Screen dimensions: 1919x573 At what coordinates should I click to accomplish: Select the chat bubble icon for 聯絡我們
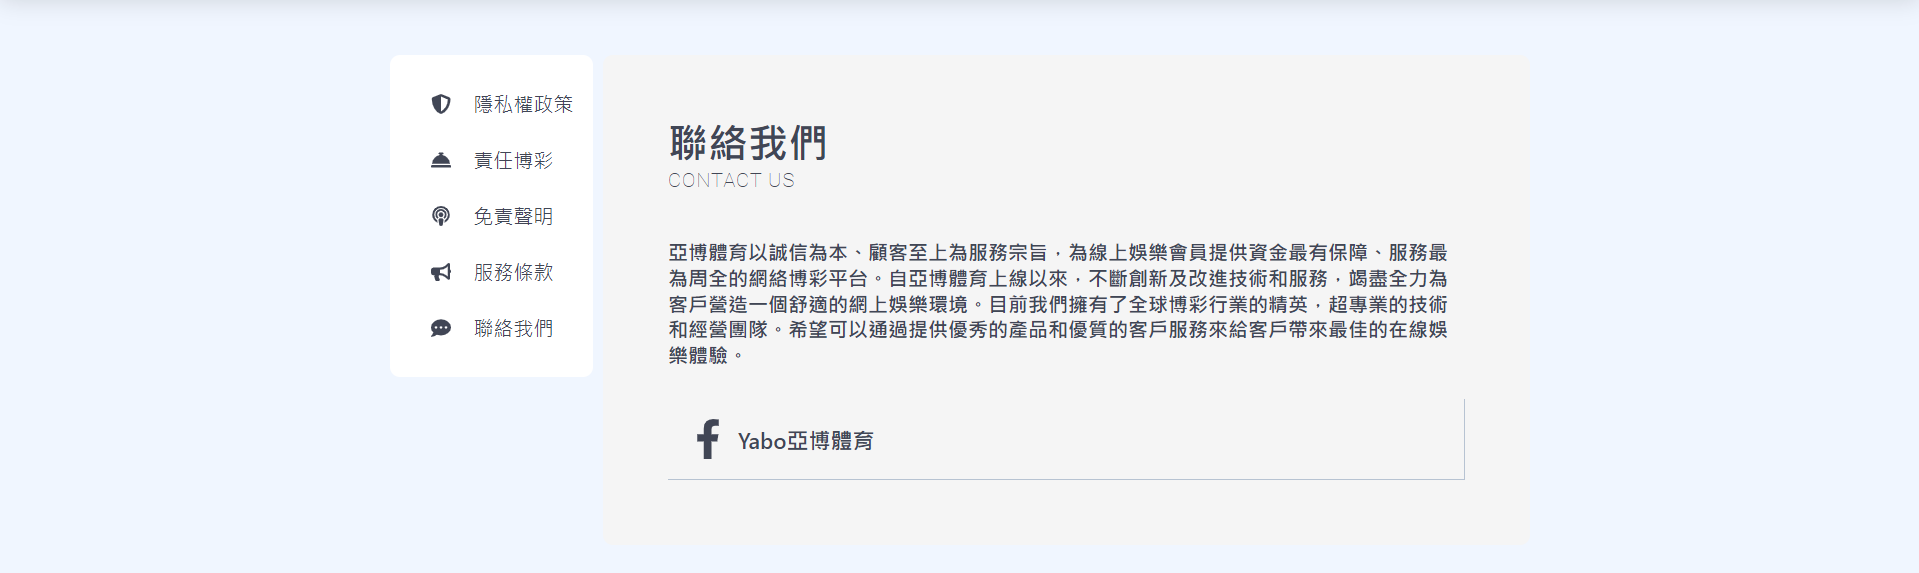[440, 328]
